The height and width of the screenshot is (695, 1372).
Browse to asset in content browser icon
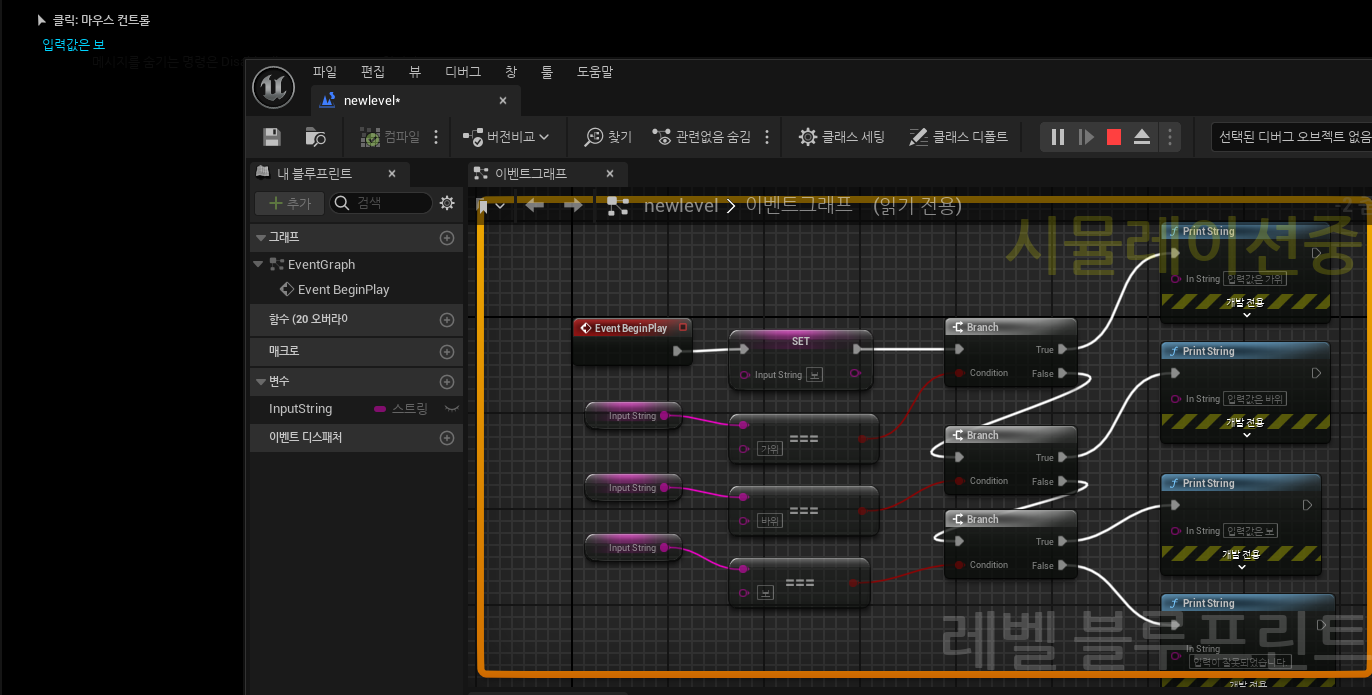pyautogui.click(x=316, y=137)
